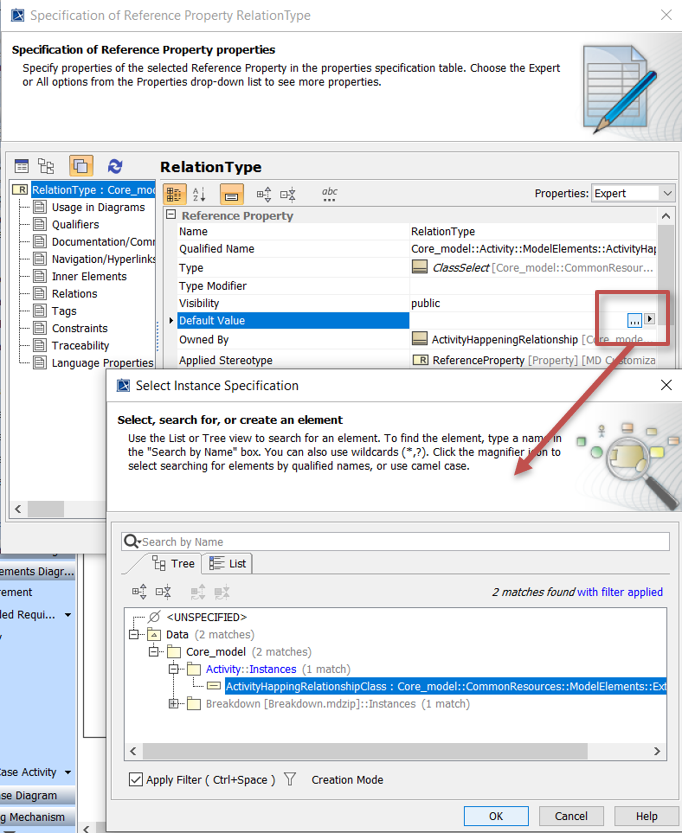Collapse the Core_model folder node
This screenshot has width=683, height=833.
click(x=154, y=652)
